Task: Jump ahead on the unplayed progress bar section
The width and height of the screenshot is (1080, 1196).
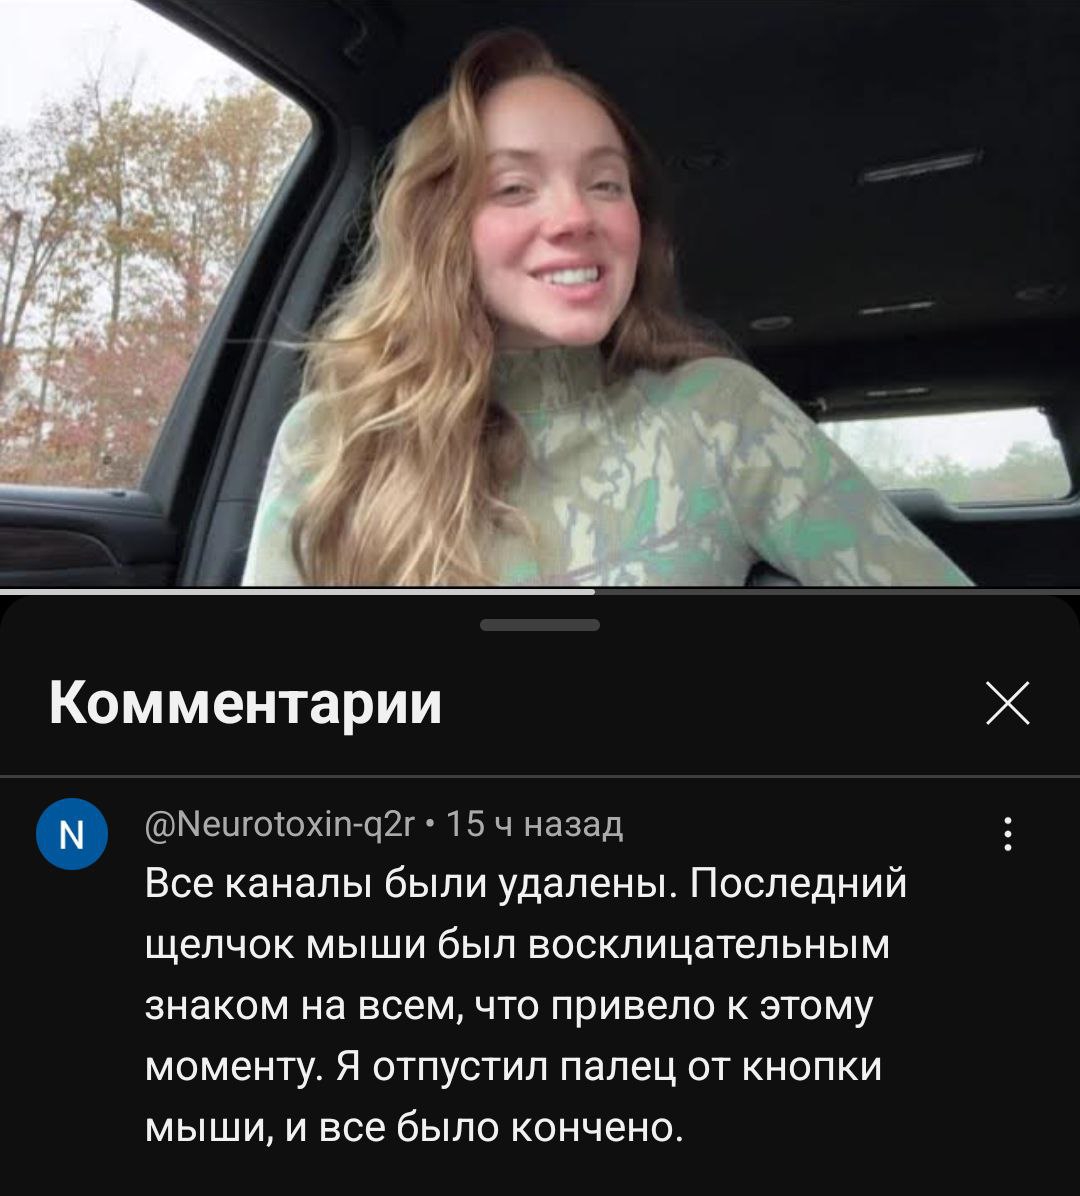Action: point(837,590)
